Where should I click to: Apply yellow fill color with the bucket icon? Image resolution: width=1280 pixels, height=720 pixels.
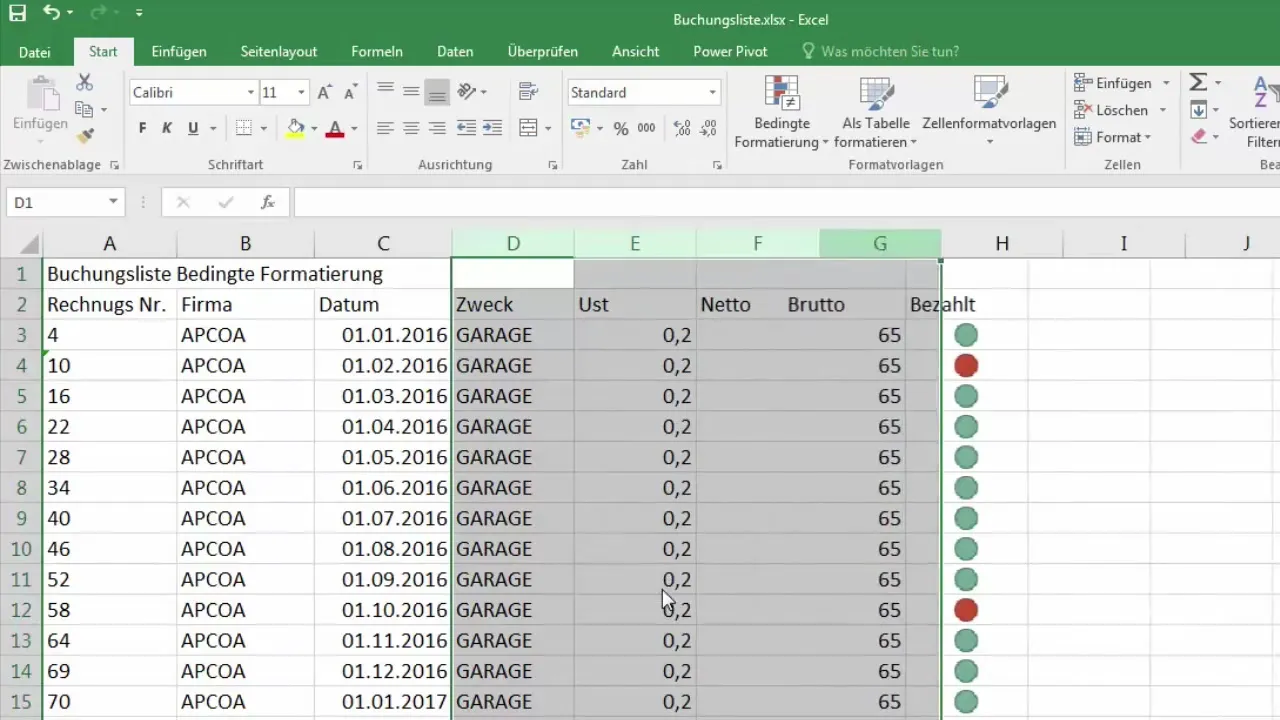coord(295,128)
